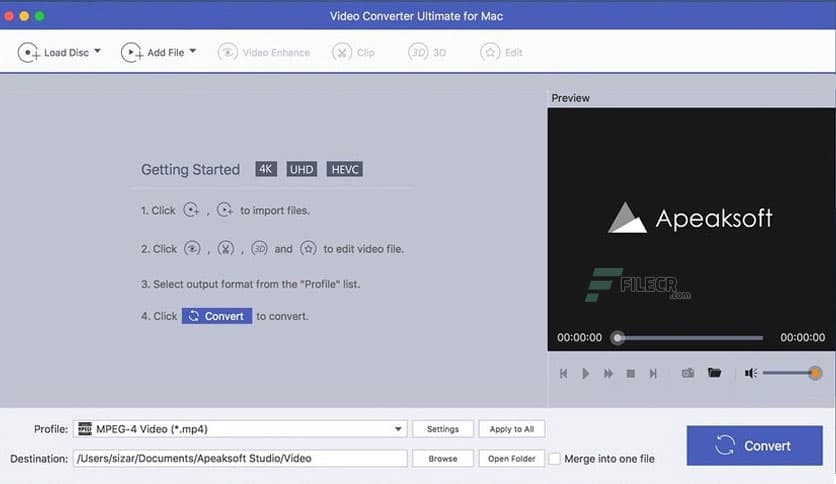This screenshot has height=484, width=836.
Task: Fast forward the preview video
Action: (608, 374)
